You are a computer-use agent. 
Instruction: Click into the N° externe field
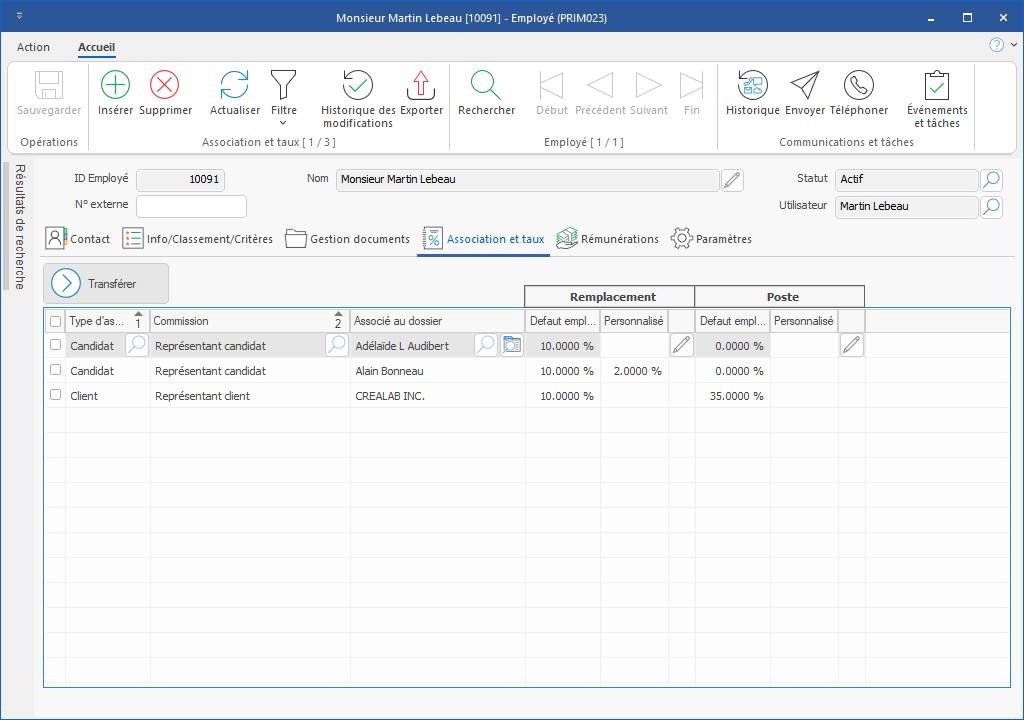[191, 207]
